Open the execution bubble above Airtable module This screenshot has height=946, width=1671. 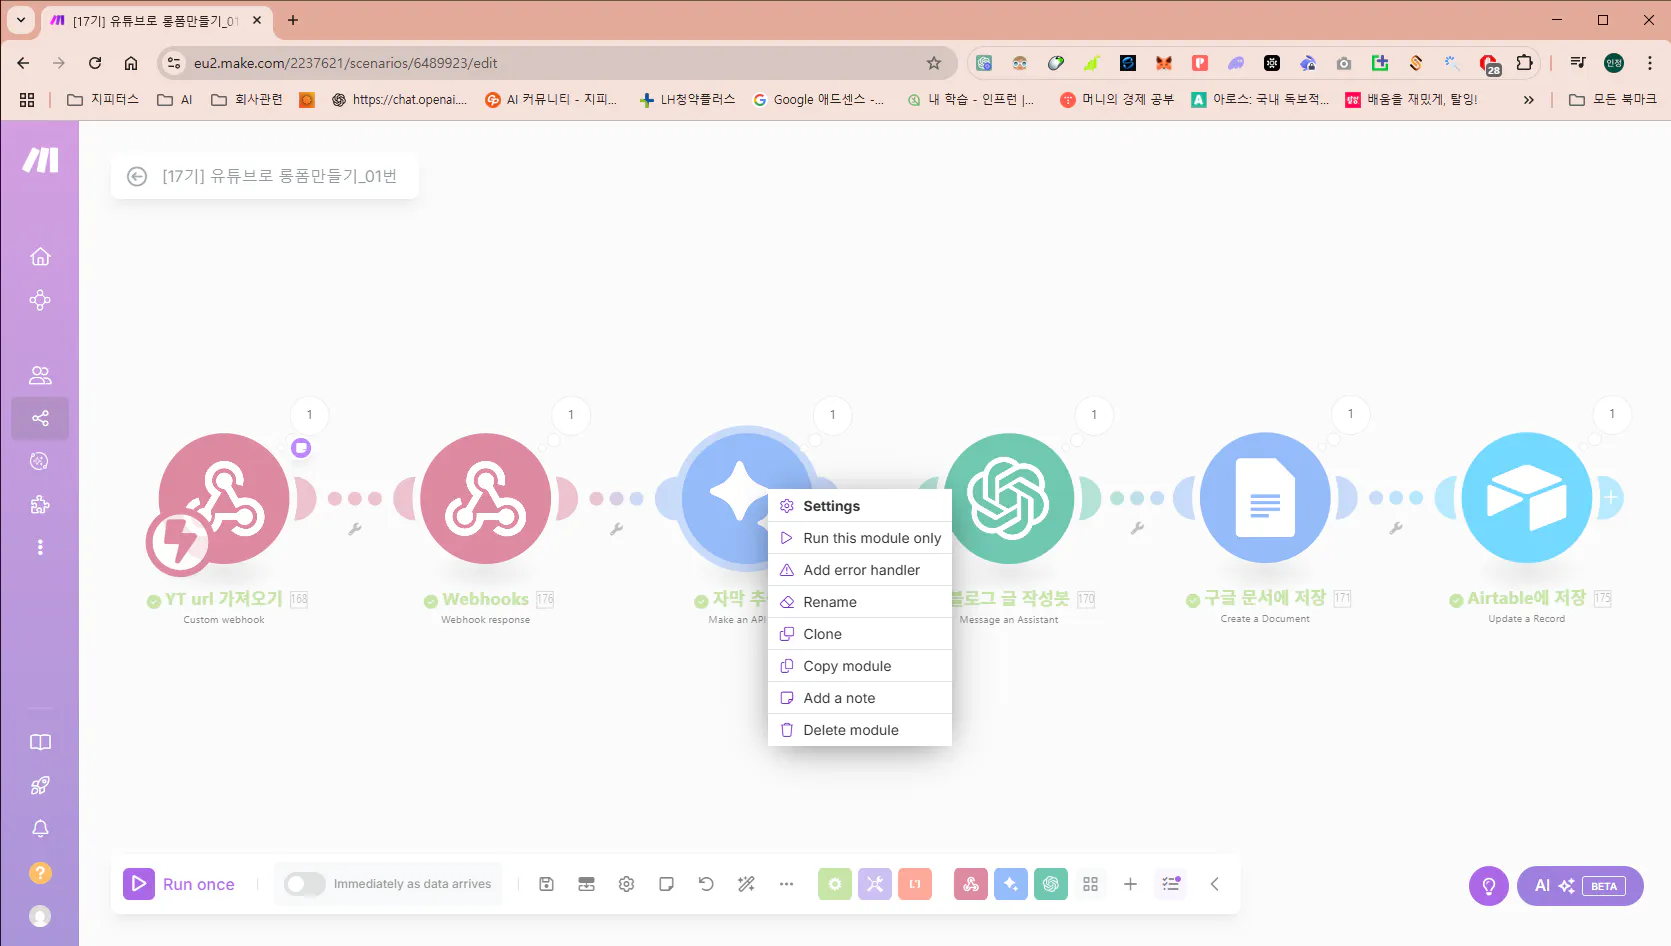pos(1612,414)
